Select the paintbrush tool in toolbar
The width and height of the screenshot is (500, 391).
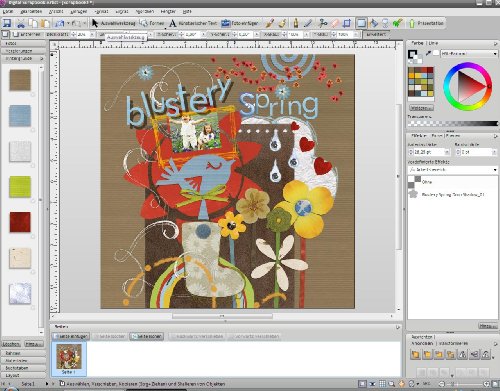[x=270, y=23]
